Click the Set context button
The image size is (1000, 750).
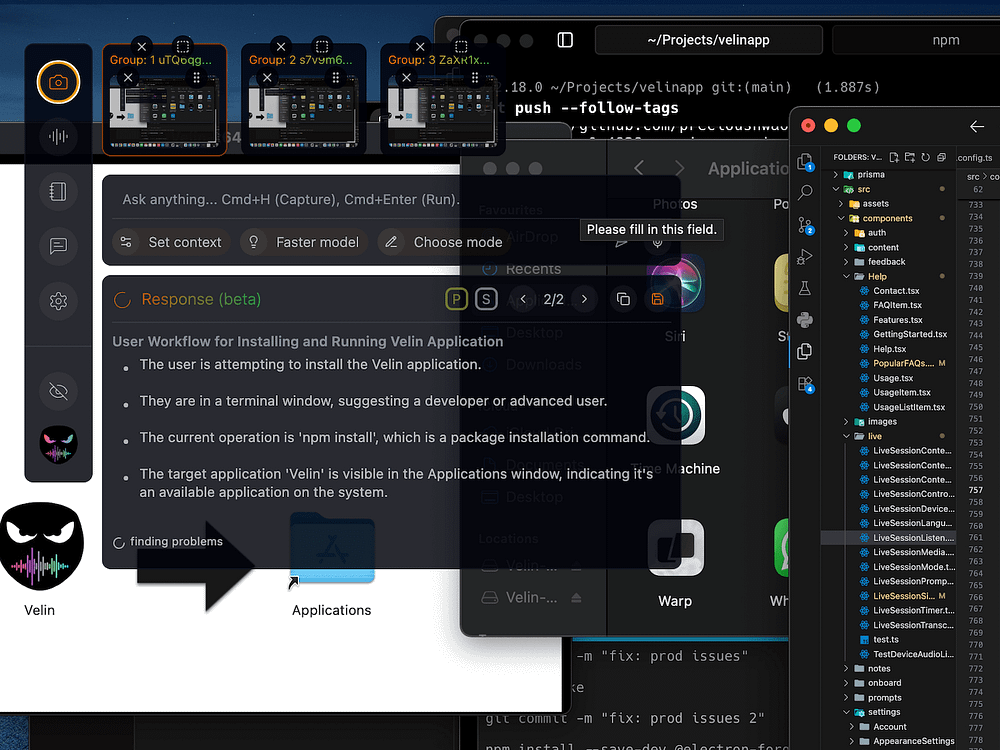[x=171, y=242]
